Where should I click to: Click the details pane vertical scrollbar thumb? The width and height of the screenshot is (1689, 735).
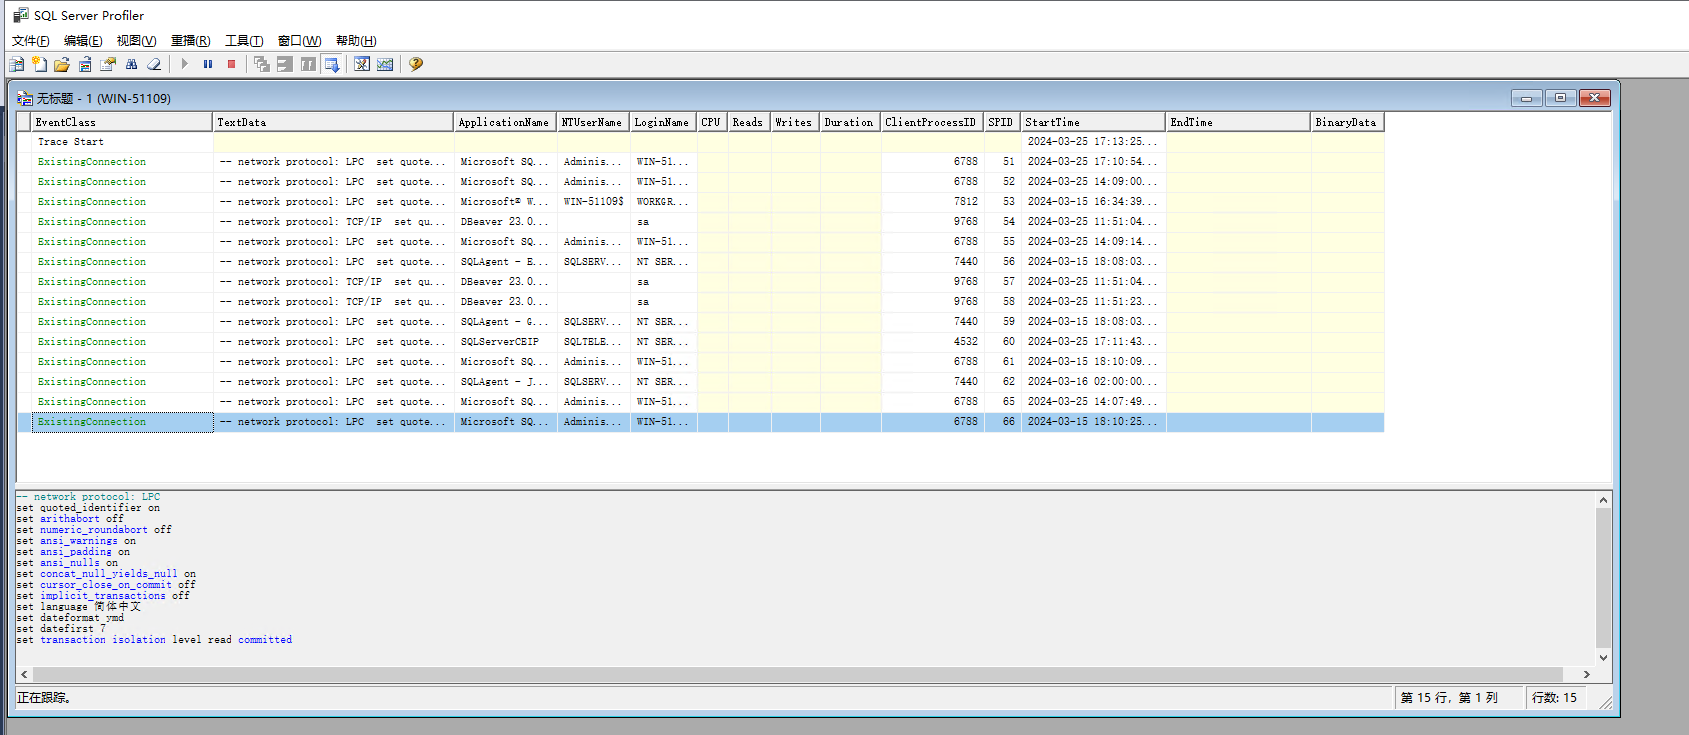pos(1603,578)
